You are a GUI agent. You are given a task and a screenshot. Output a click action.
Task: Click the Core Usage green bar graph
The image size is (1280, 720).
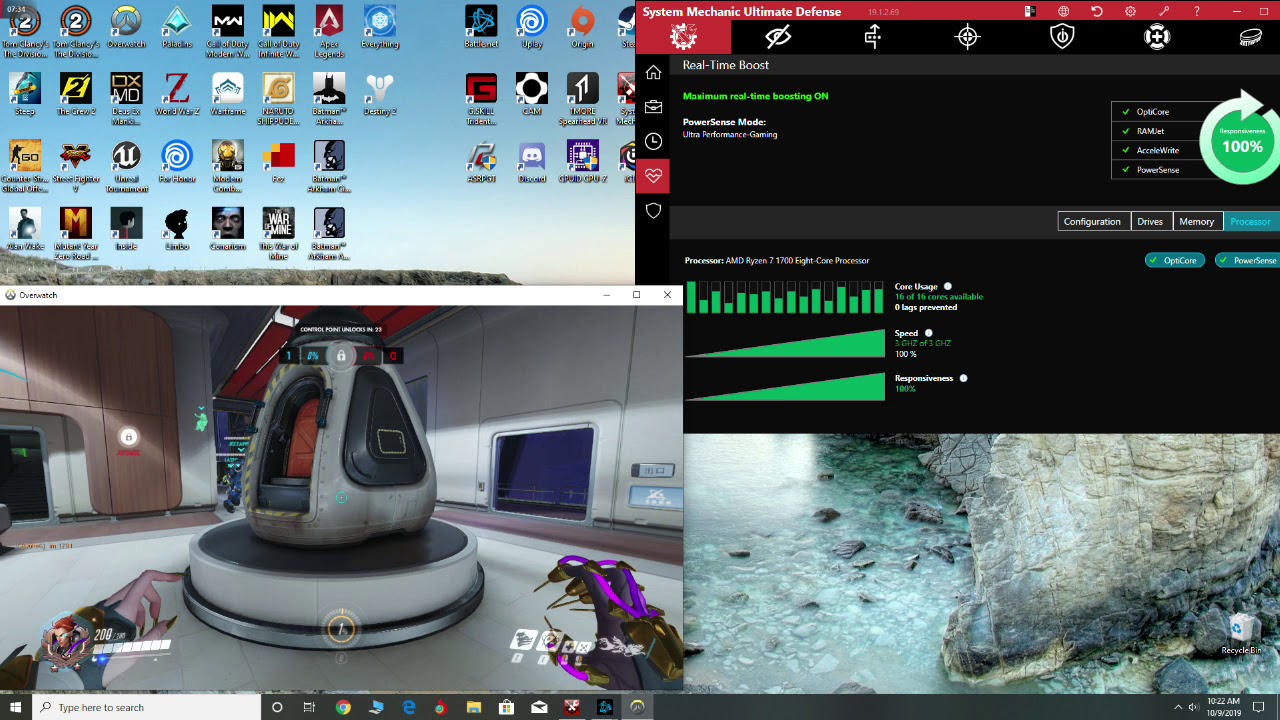[x=785, y=297]
